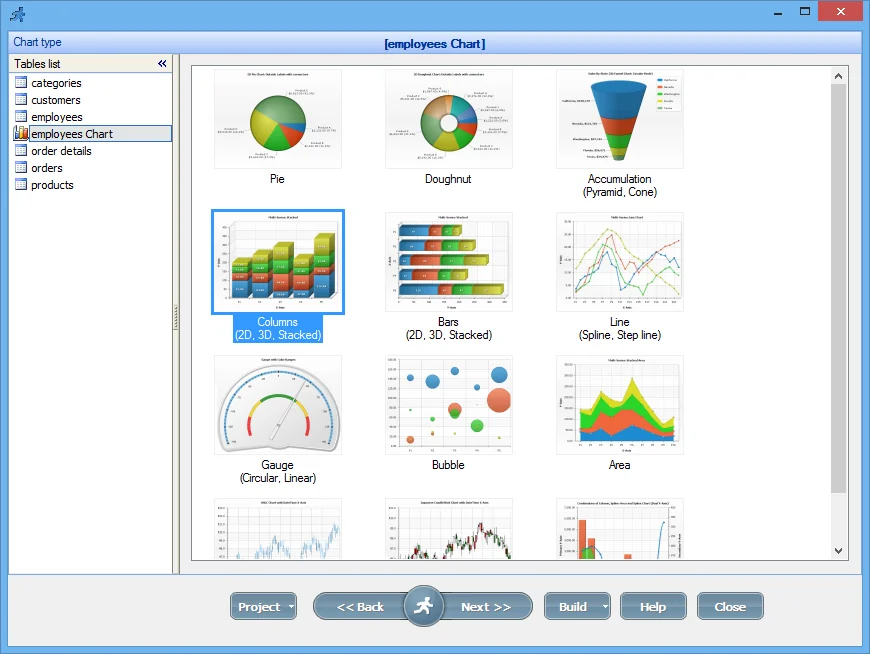Click the orders table icon

(21, 167)
